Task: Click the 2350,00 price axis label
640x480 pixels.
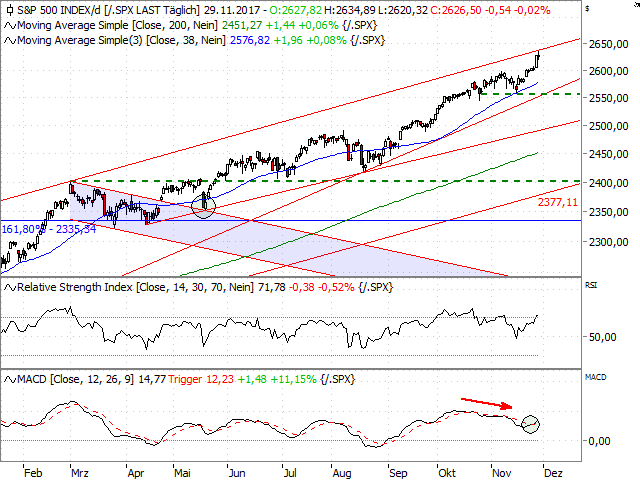Action: [x=608, y=212]
